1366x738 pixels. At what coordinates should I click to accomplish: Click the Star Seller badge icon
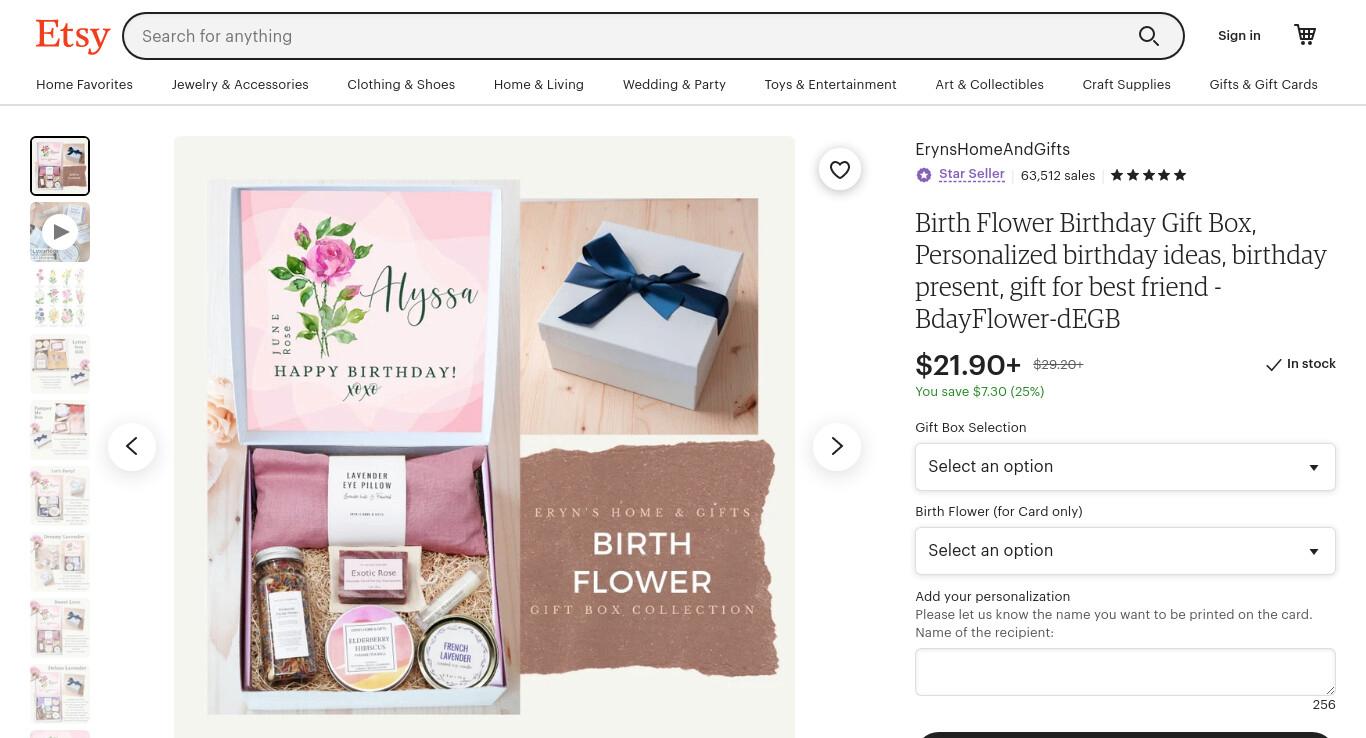click(924, 175)
